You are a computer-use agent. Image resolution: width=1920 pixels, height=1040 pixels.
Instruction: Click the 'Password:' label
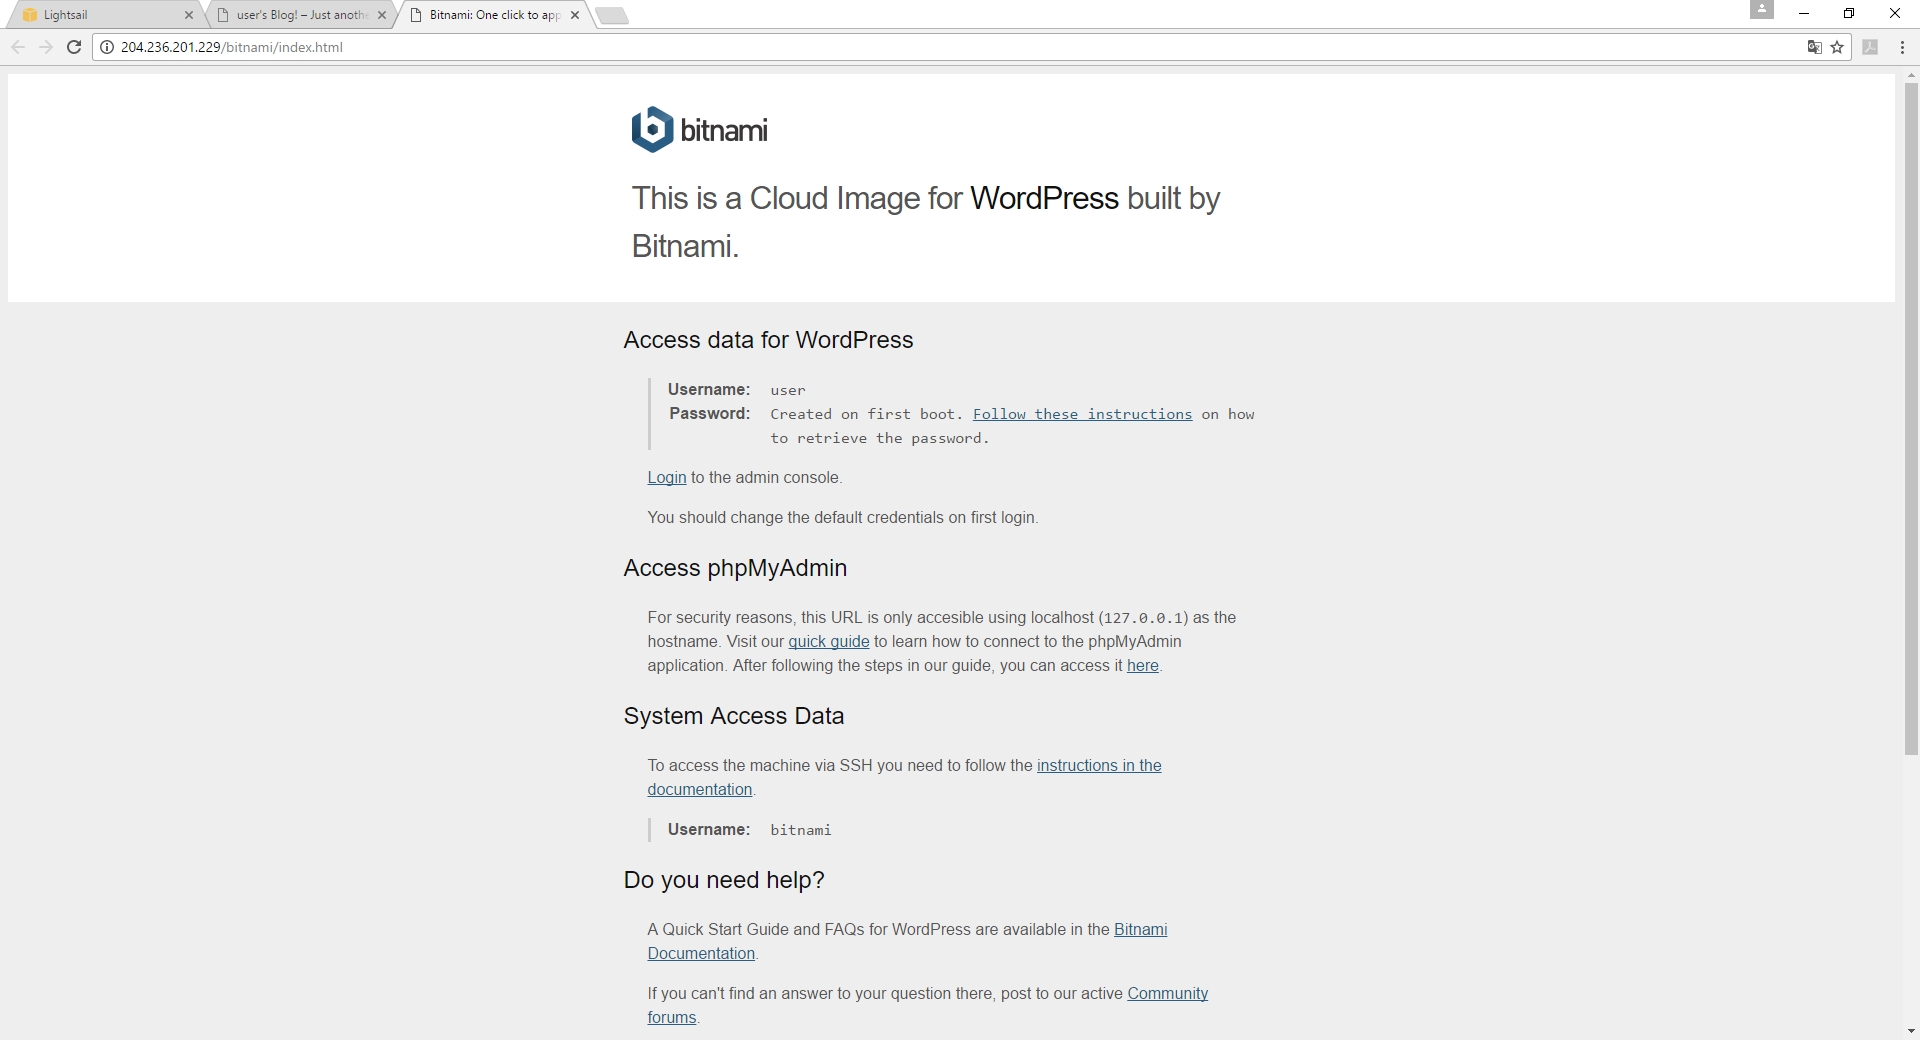pos(710,414)
